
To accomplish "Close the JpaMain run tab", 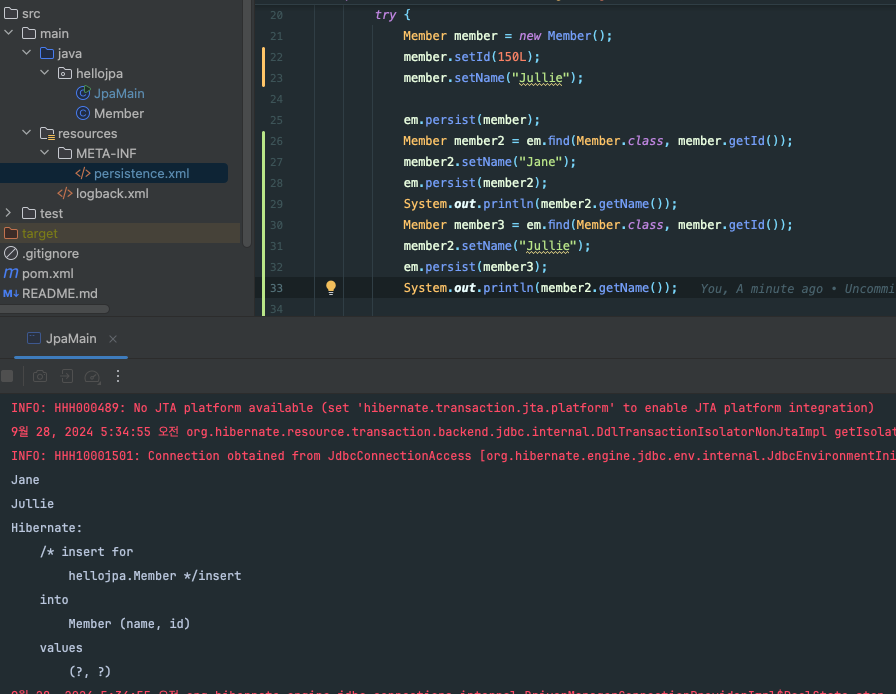I will click(x=113, y=339).
